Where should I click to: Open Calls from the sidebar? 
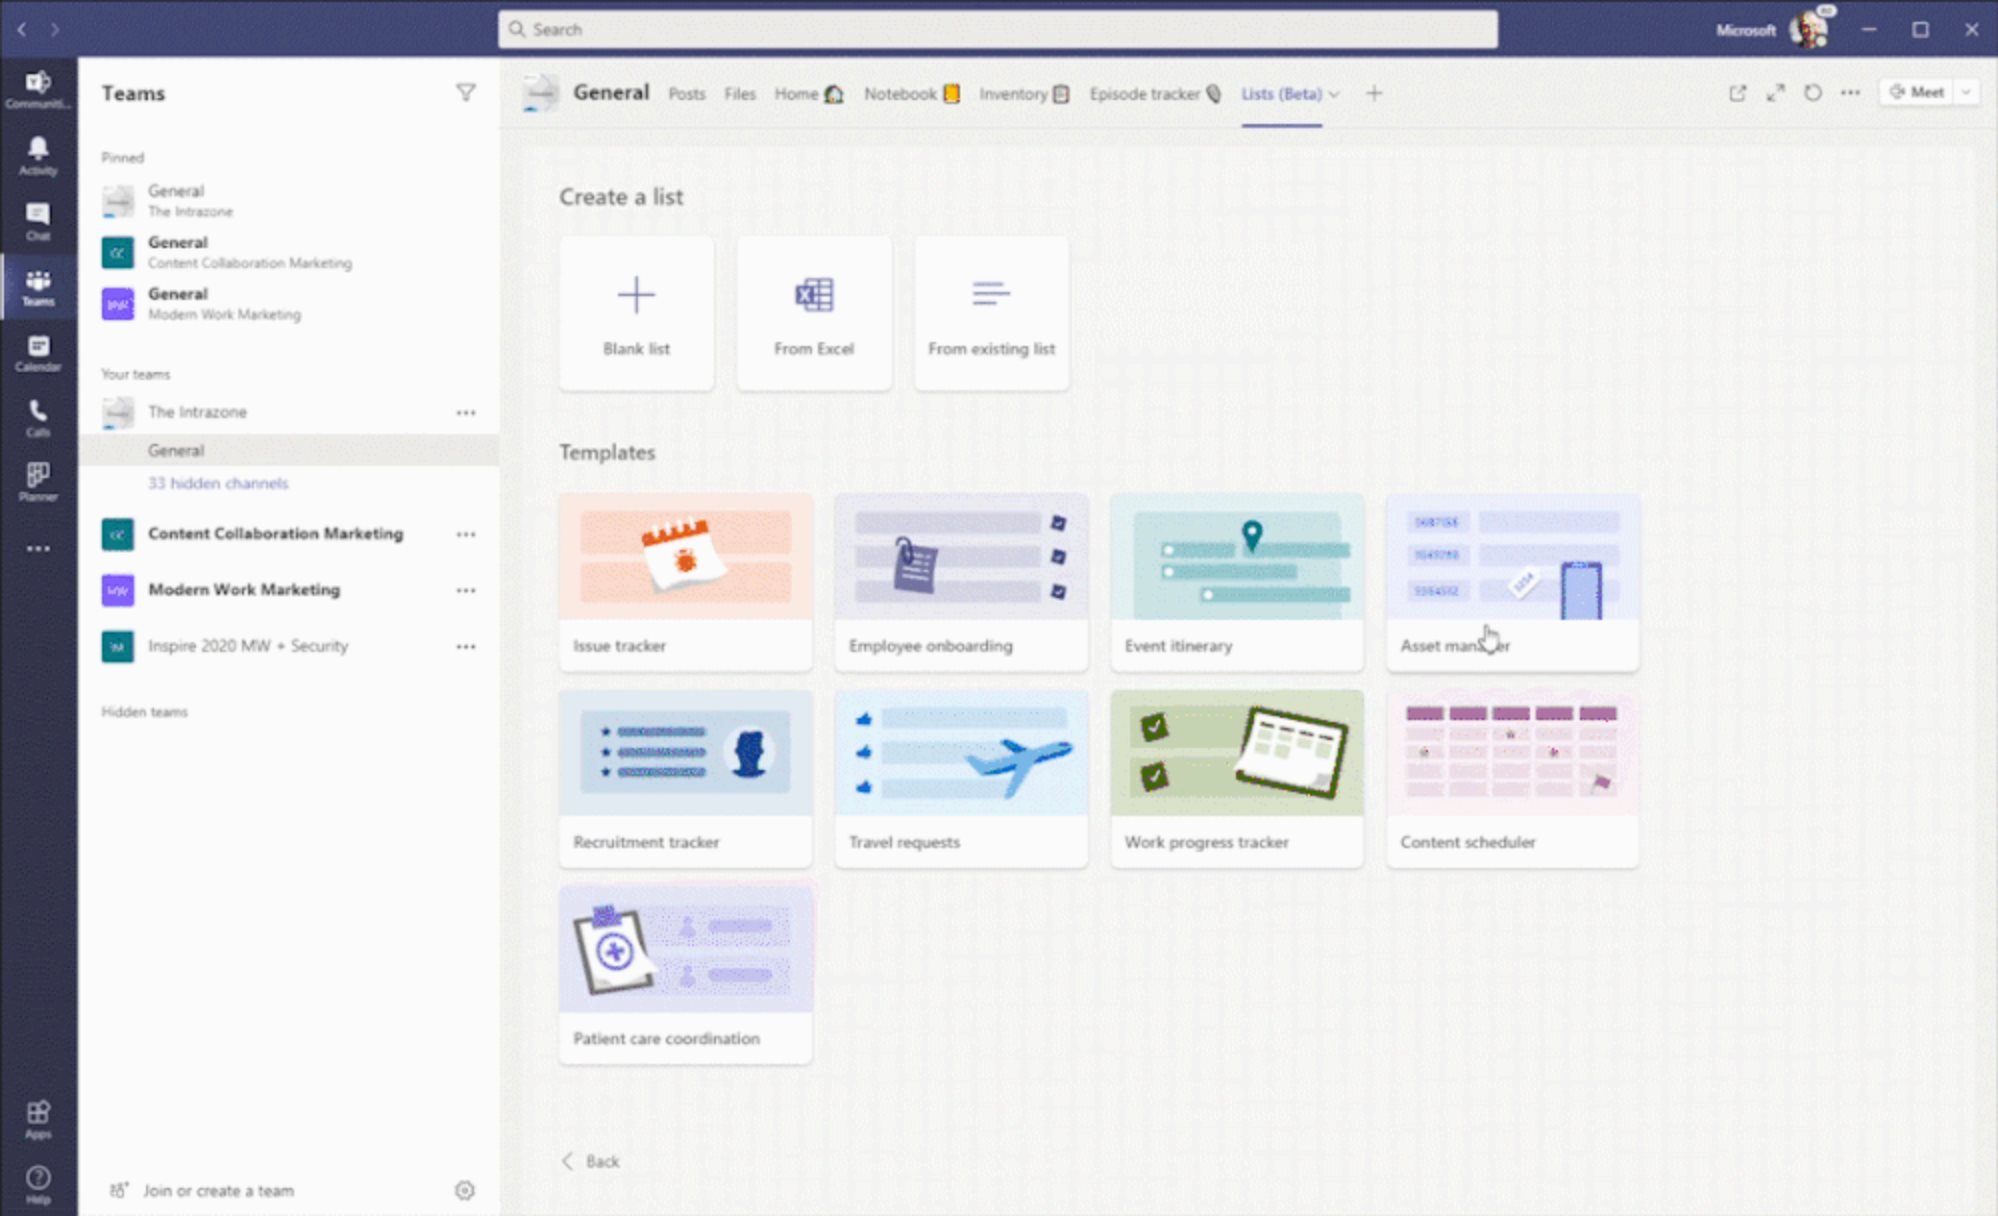tap(38, 417)
